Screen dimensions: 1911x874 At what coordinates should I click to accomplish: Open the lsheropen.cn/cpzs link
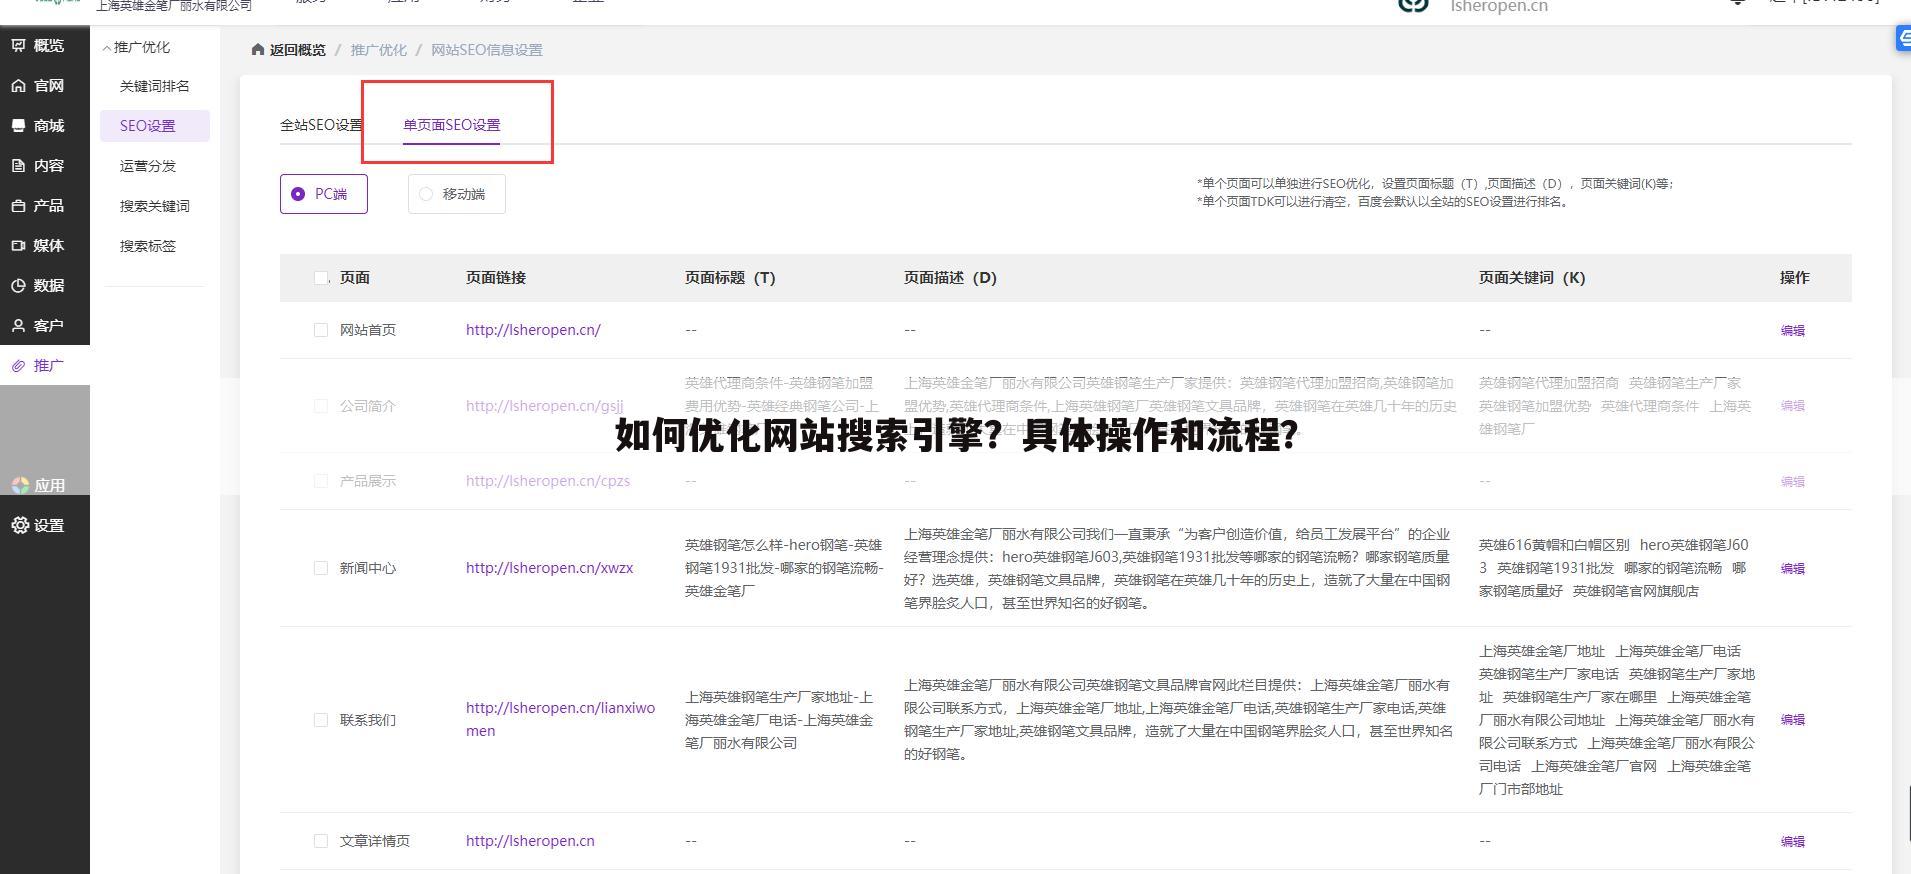click(x=548, y=481)
